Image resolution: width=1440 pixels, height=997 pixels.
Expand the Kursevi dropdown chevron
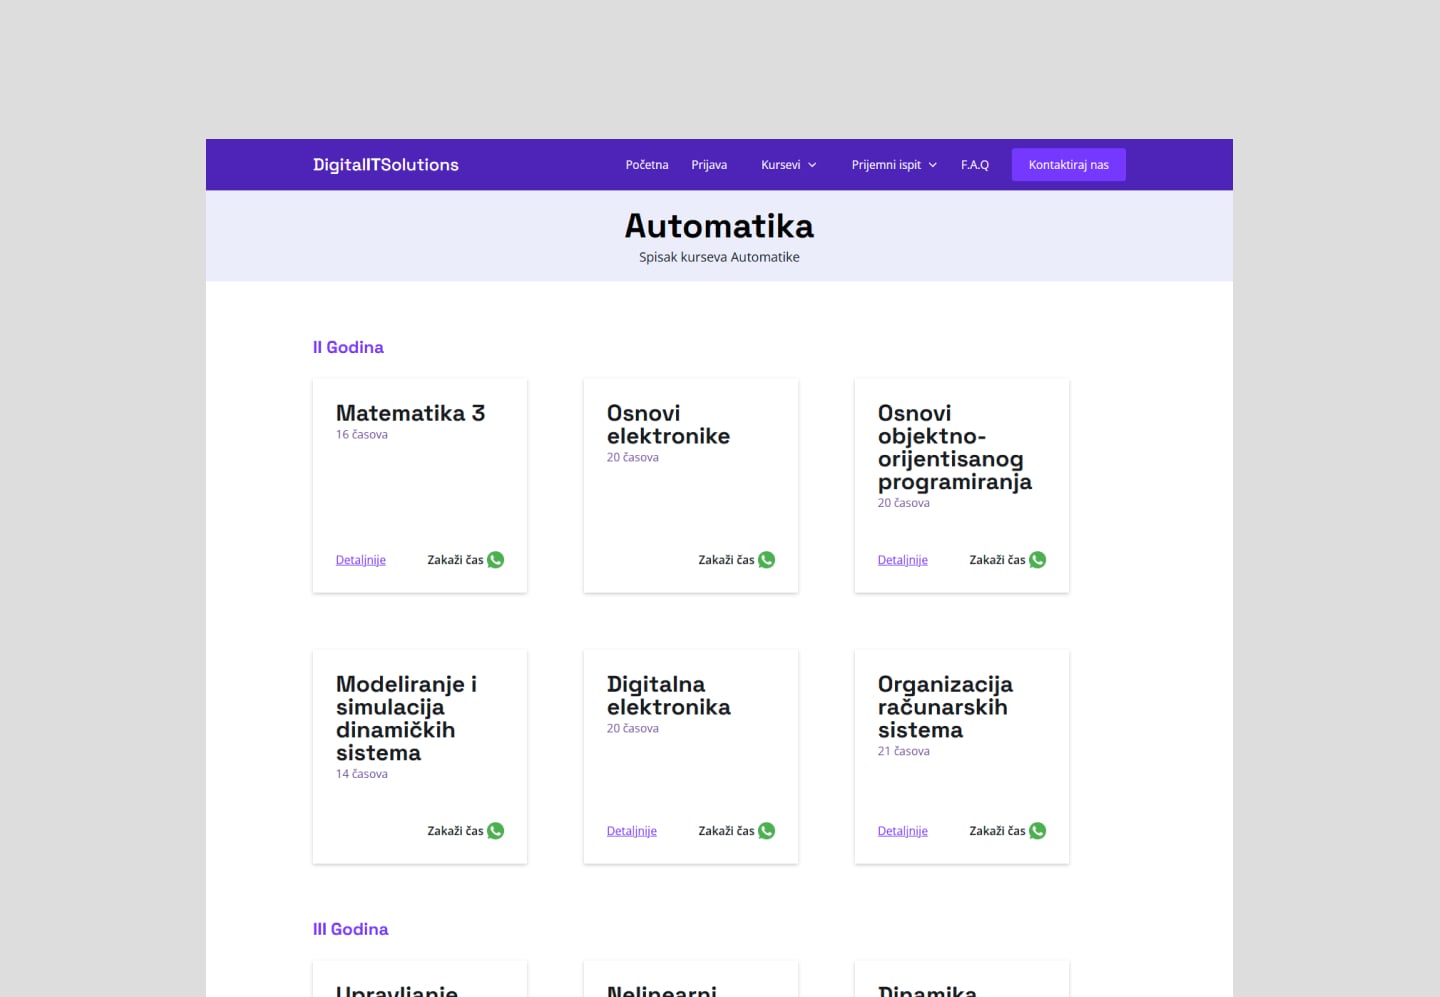coord(812,165)
